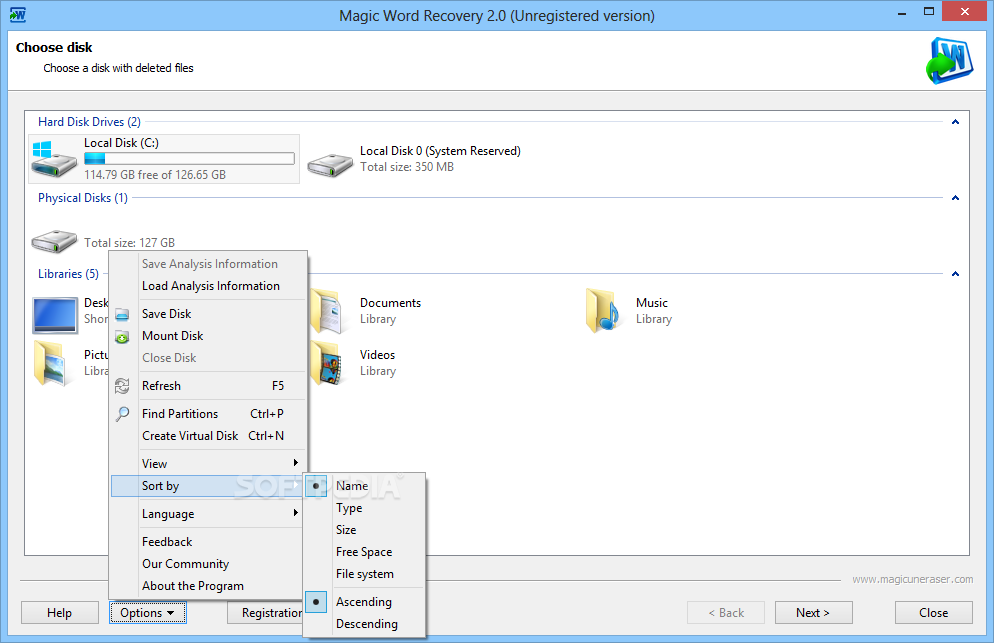
Task: Click the Close button at bottom
Action: [934, 613]
